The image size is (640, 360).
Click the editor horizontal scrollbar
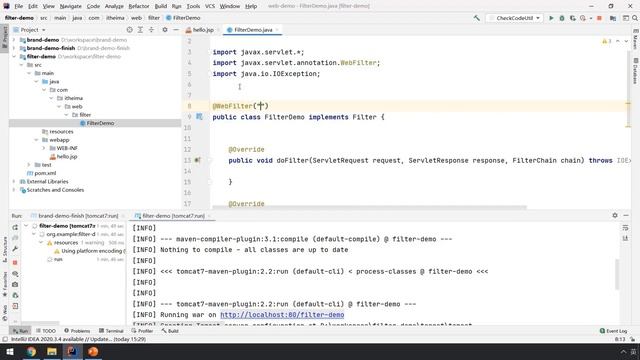(x=369, y=207)
